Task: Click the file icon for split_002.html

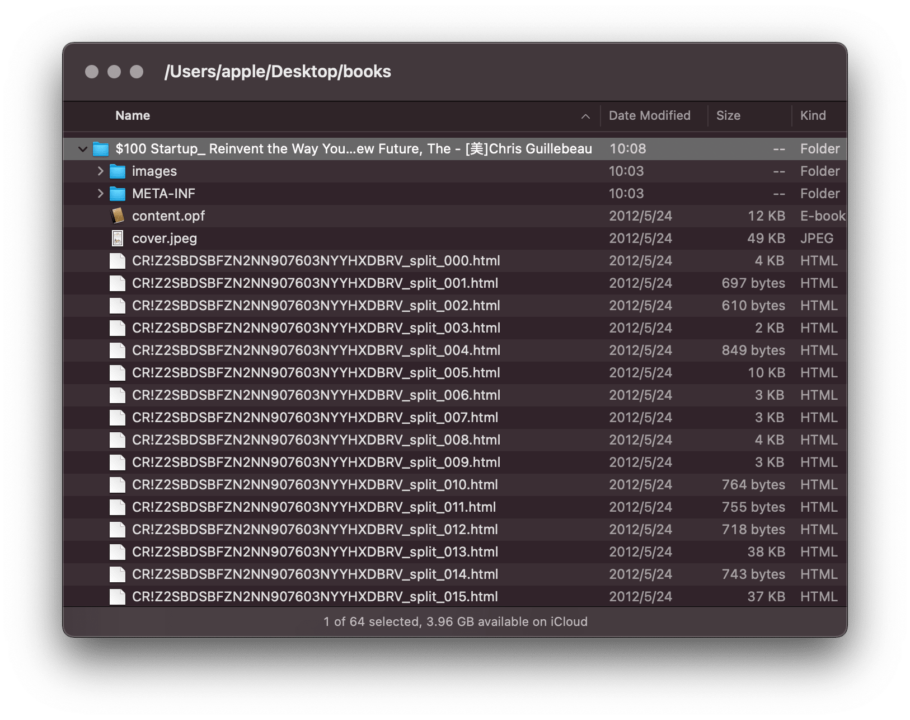Action: (x=118, y=305)
